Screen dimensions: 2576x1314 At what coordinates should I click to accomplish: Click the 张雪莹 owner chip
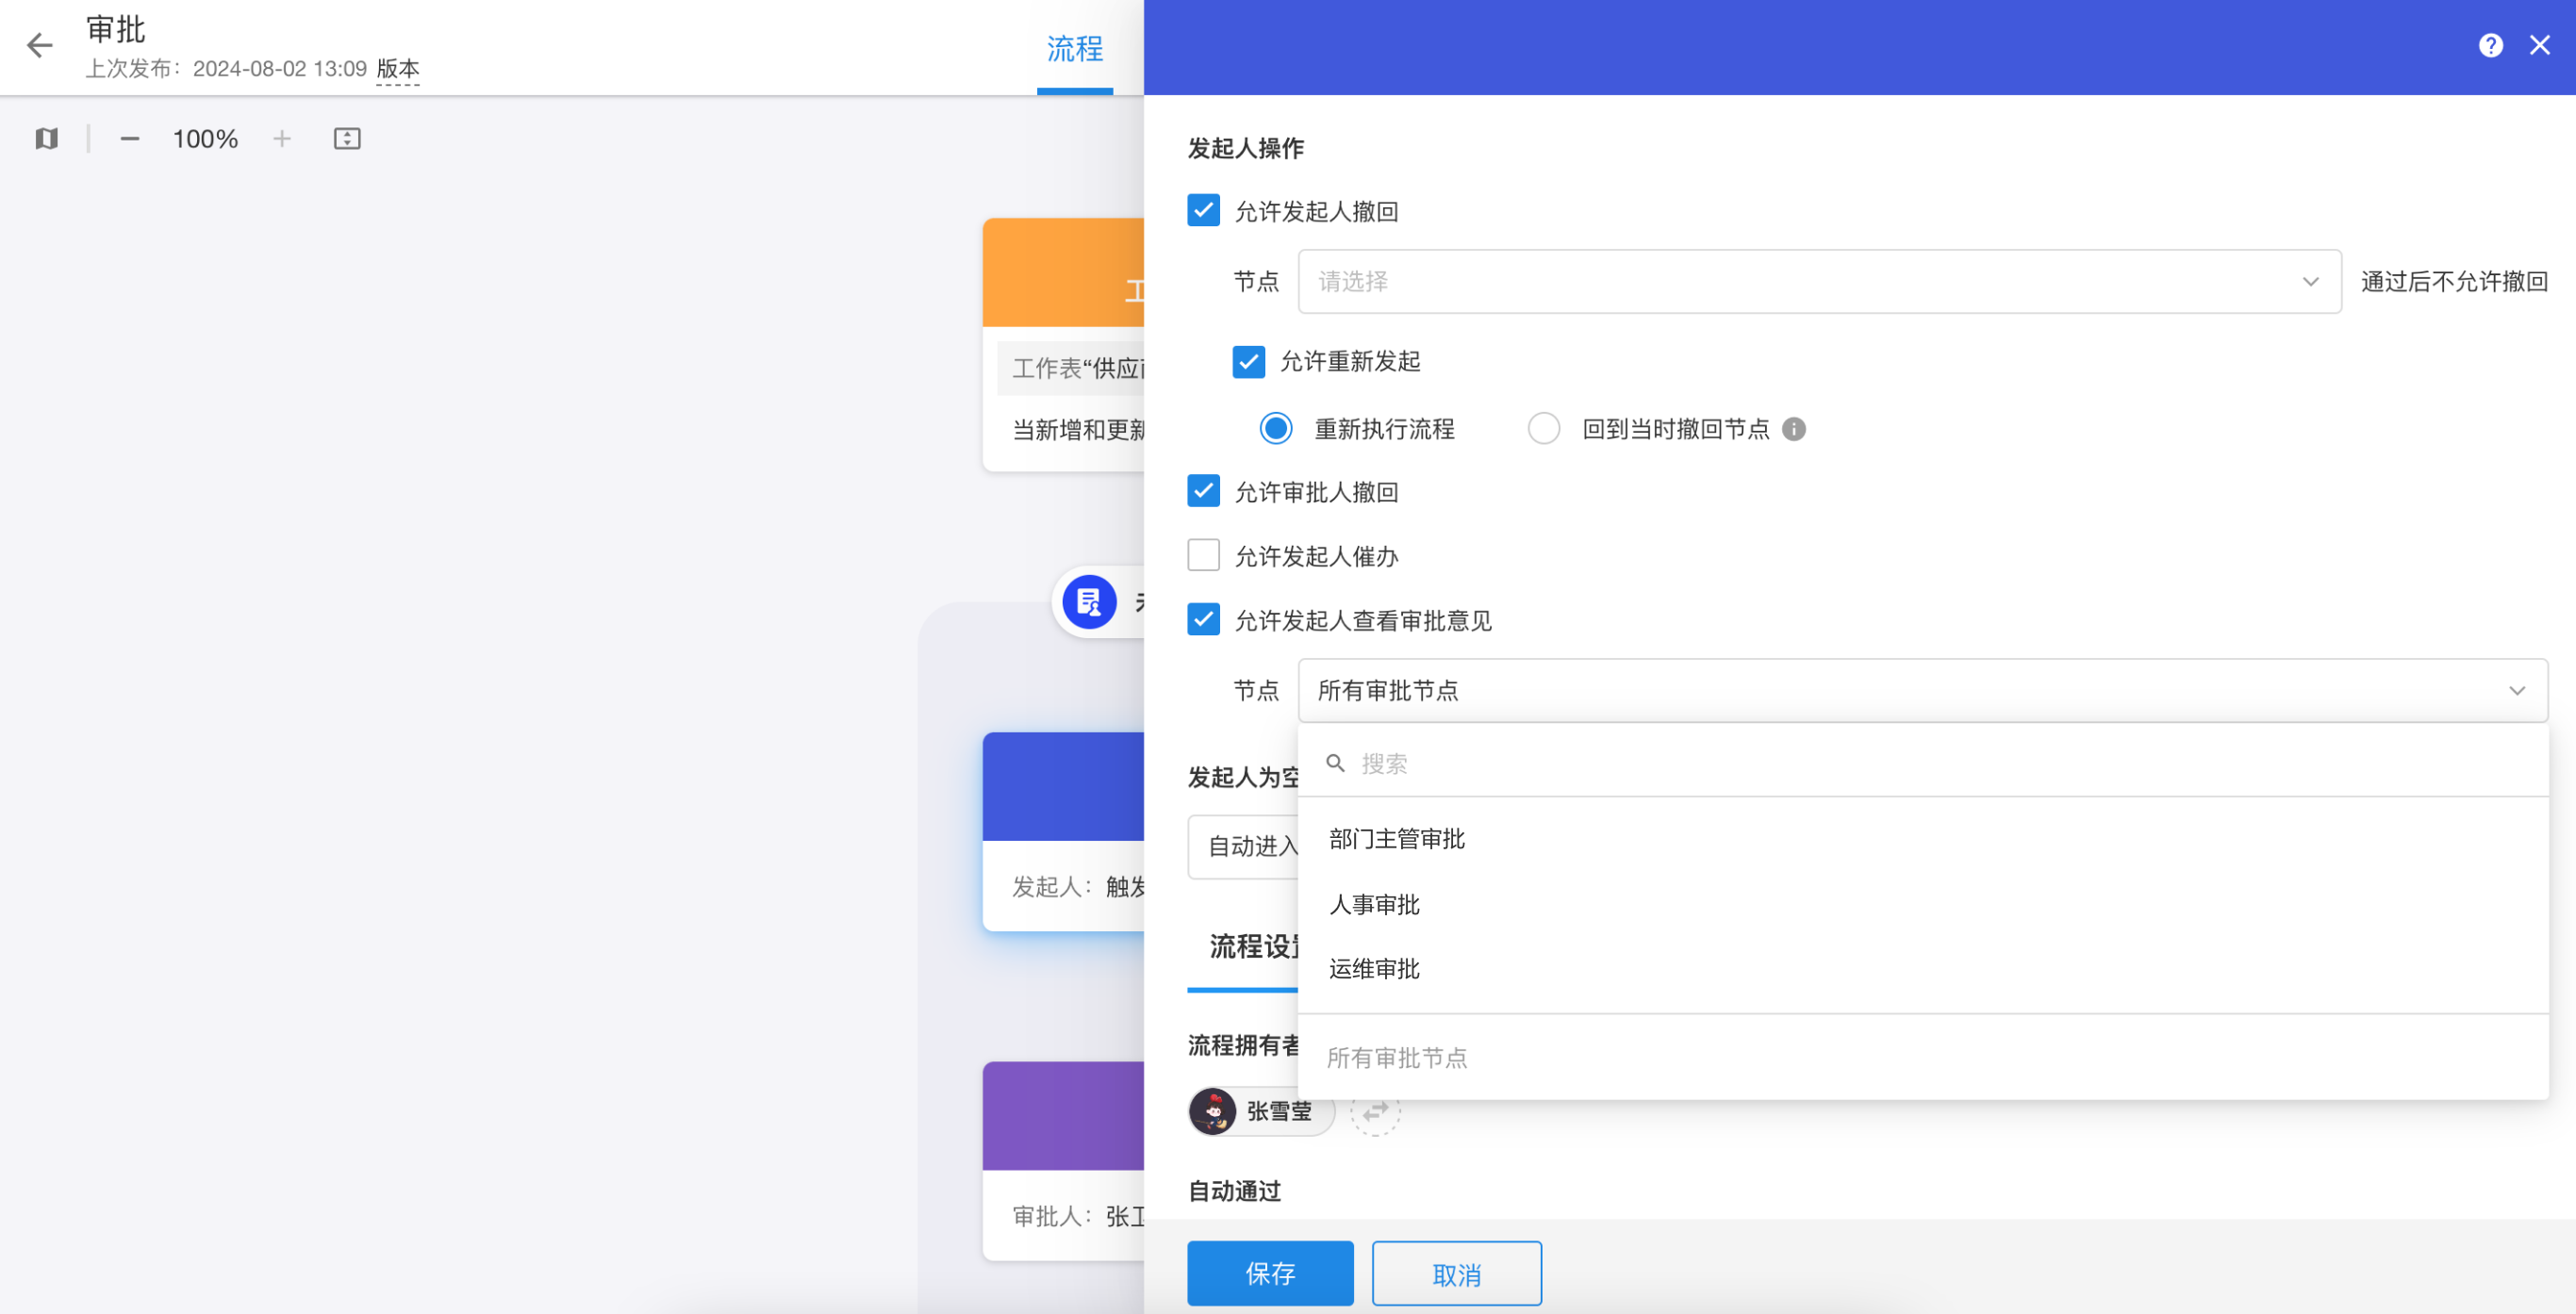tap(1261, 1111)
